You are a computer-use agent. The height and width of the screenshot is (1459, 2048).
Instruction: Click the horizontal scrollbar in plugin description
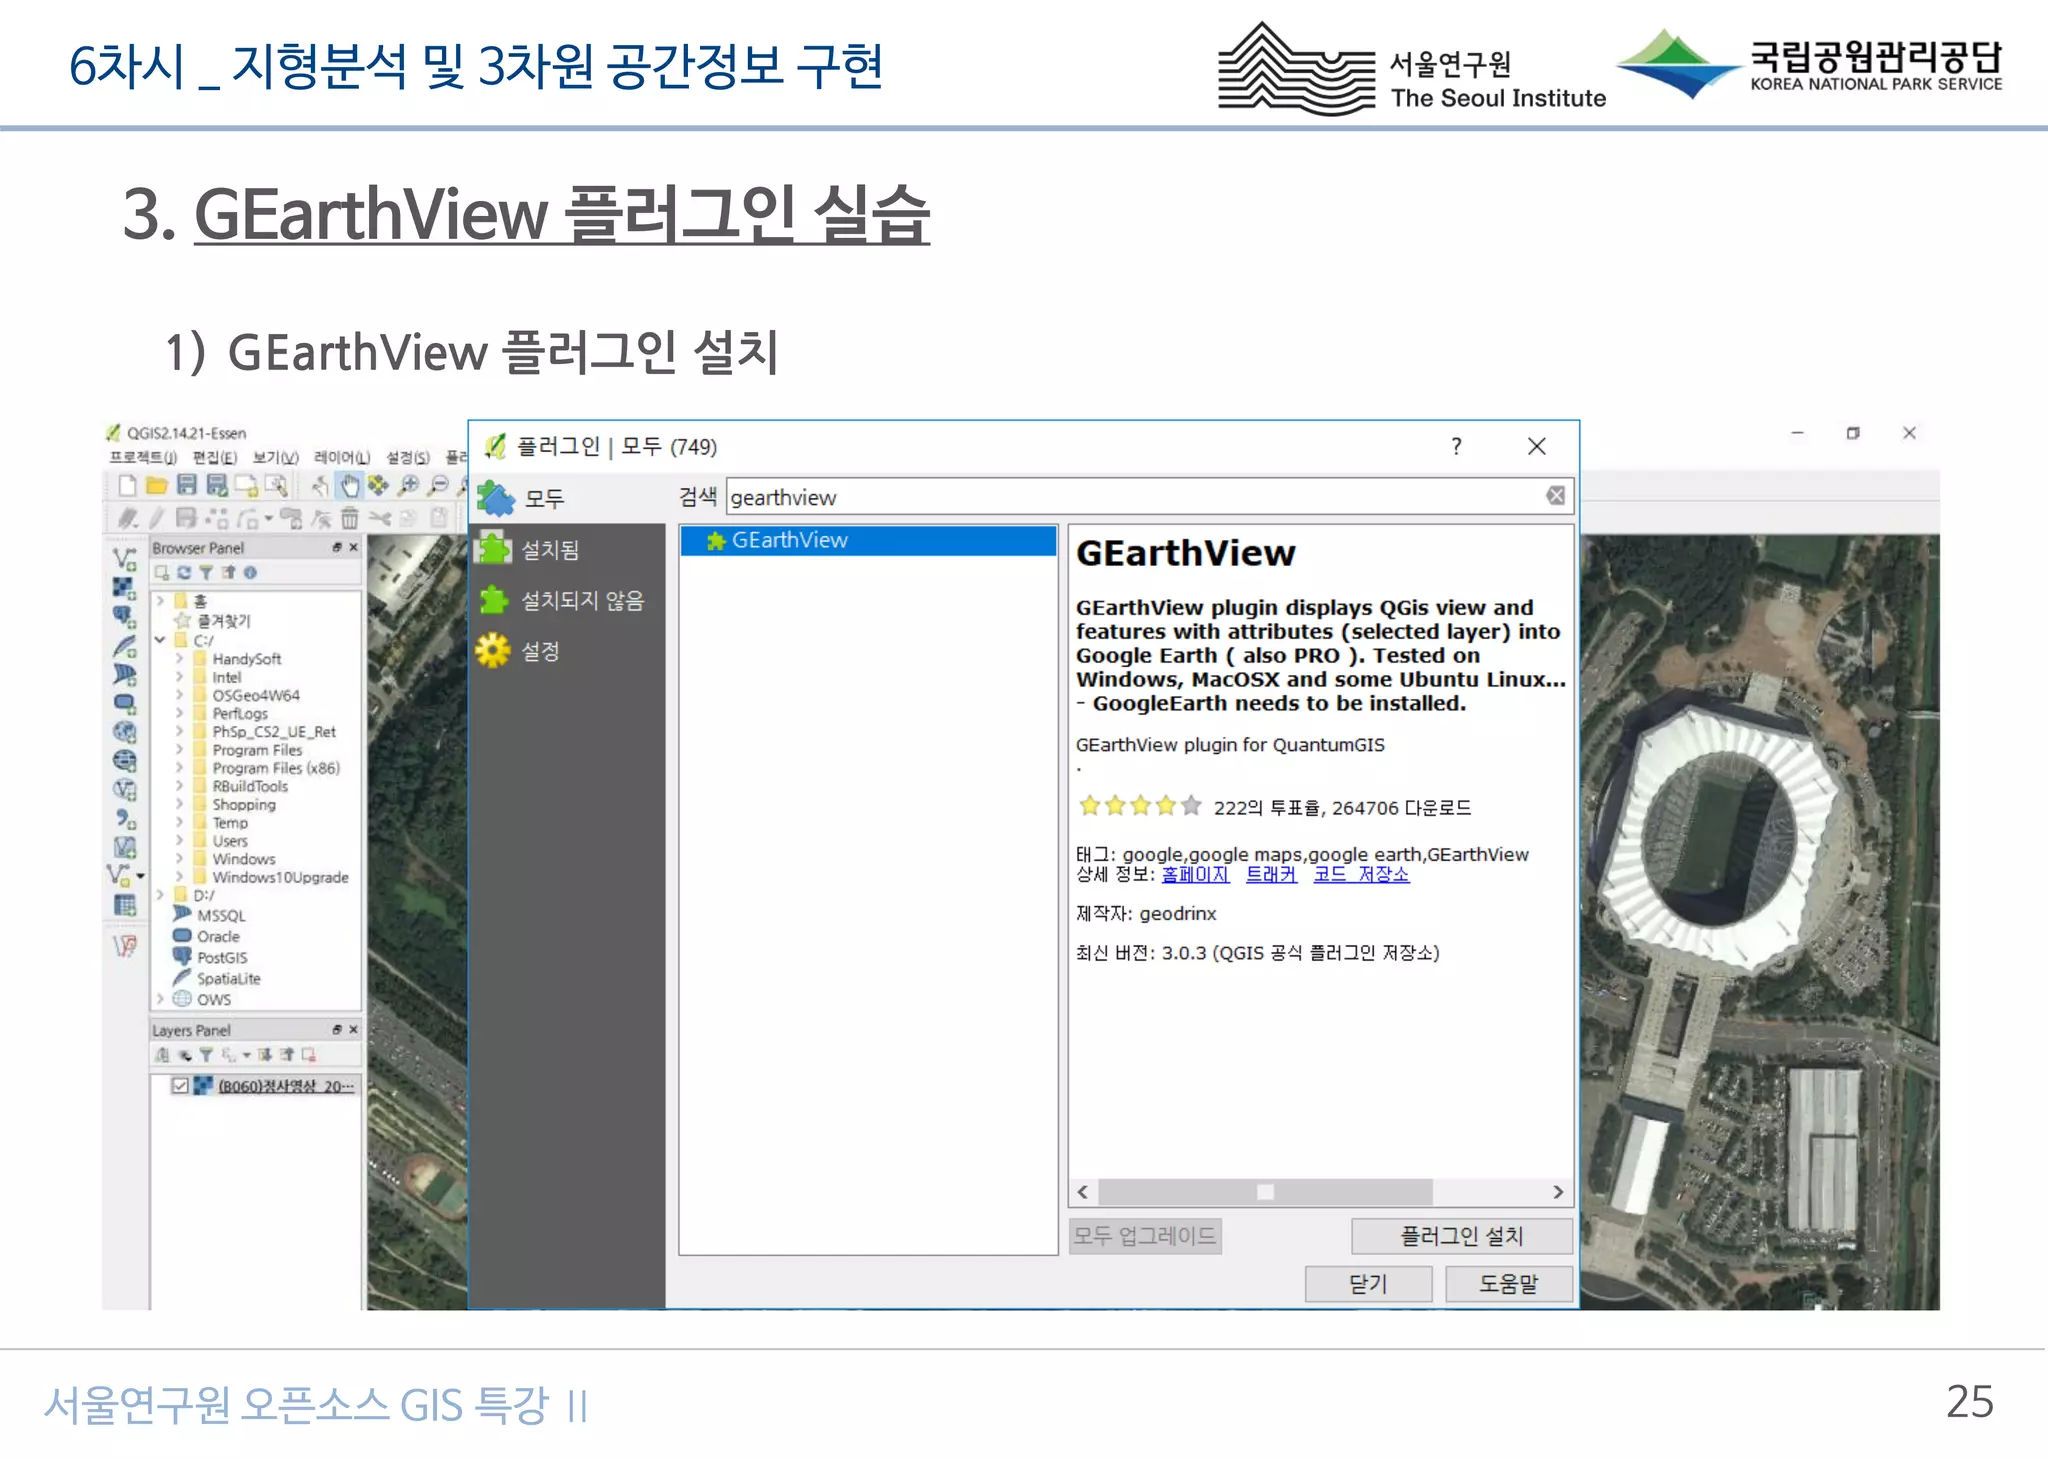click(1265, 1192)
